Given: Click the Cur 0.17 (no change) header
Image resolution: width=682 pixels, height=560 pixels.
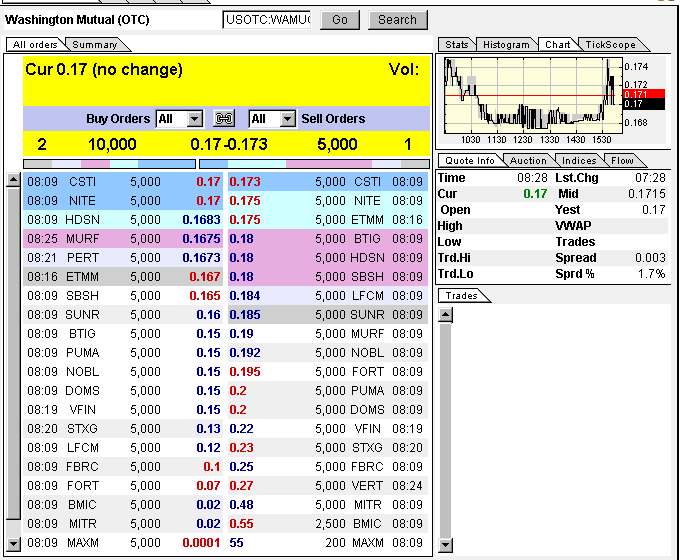Looking at the screenshot, I should [x=104, y=70].
